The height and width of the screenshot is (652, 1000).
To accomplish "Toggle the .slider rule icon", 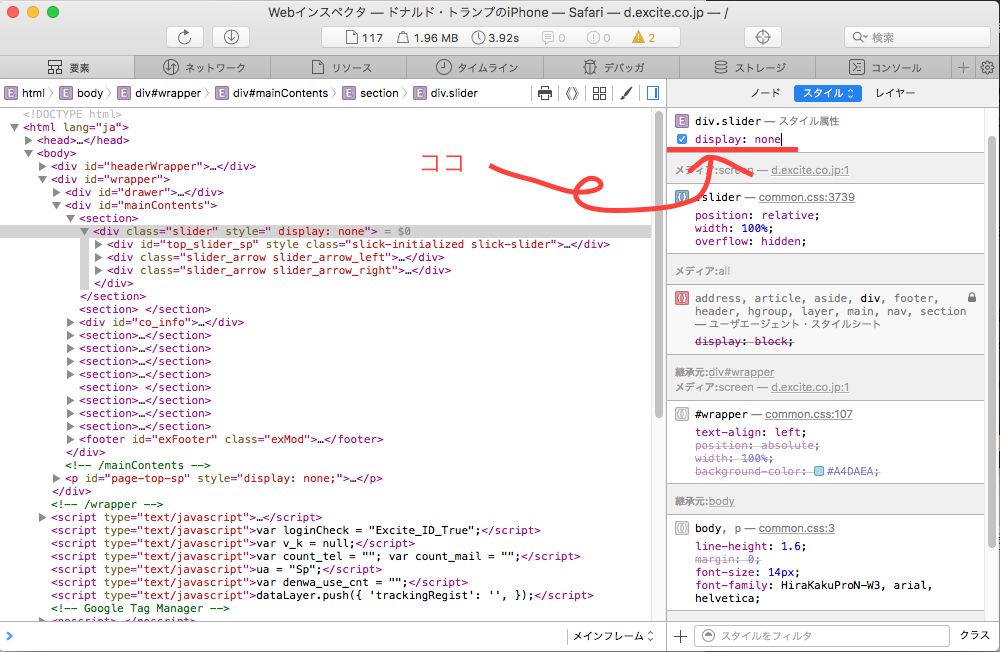I will pos(682,197).
